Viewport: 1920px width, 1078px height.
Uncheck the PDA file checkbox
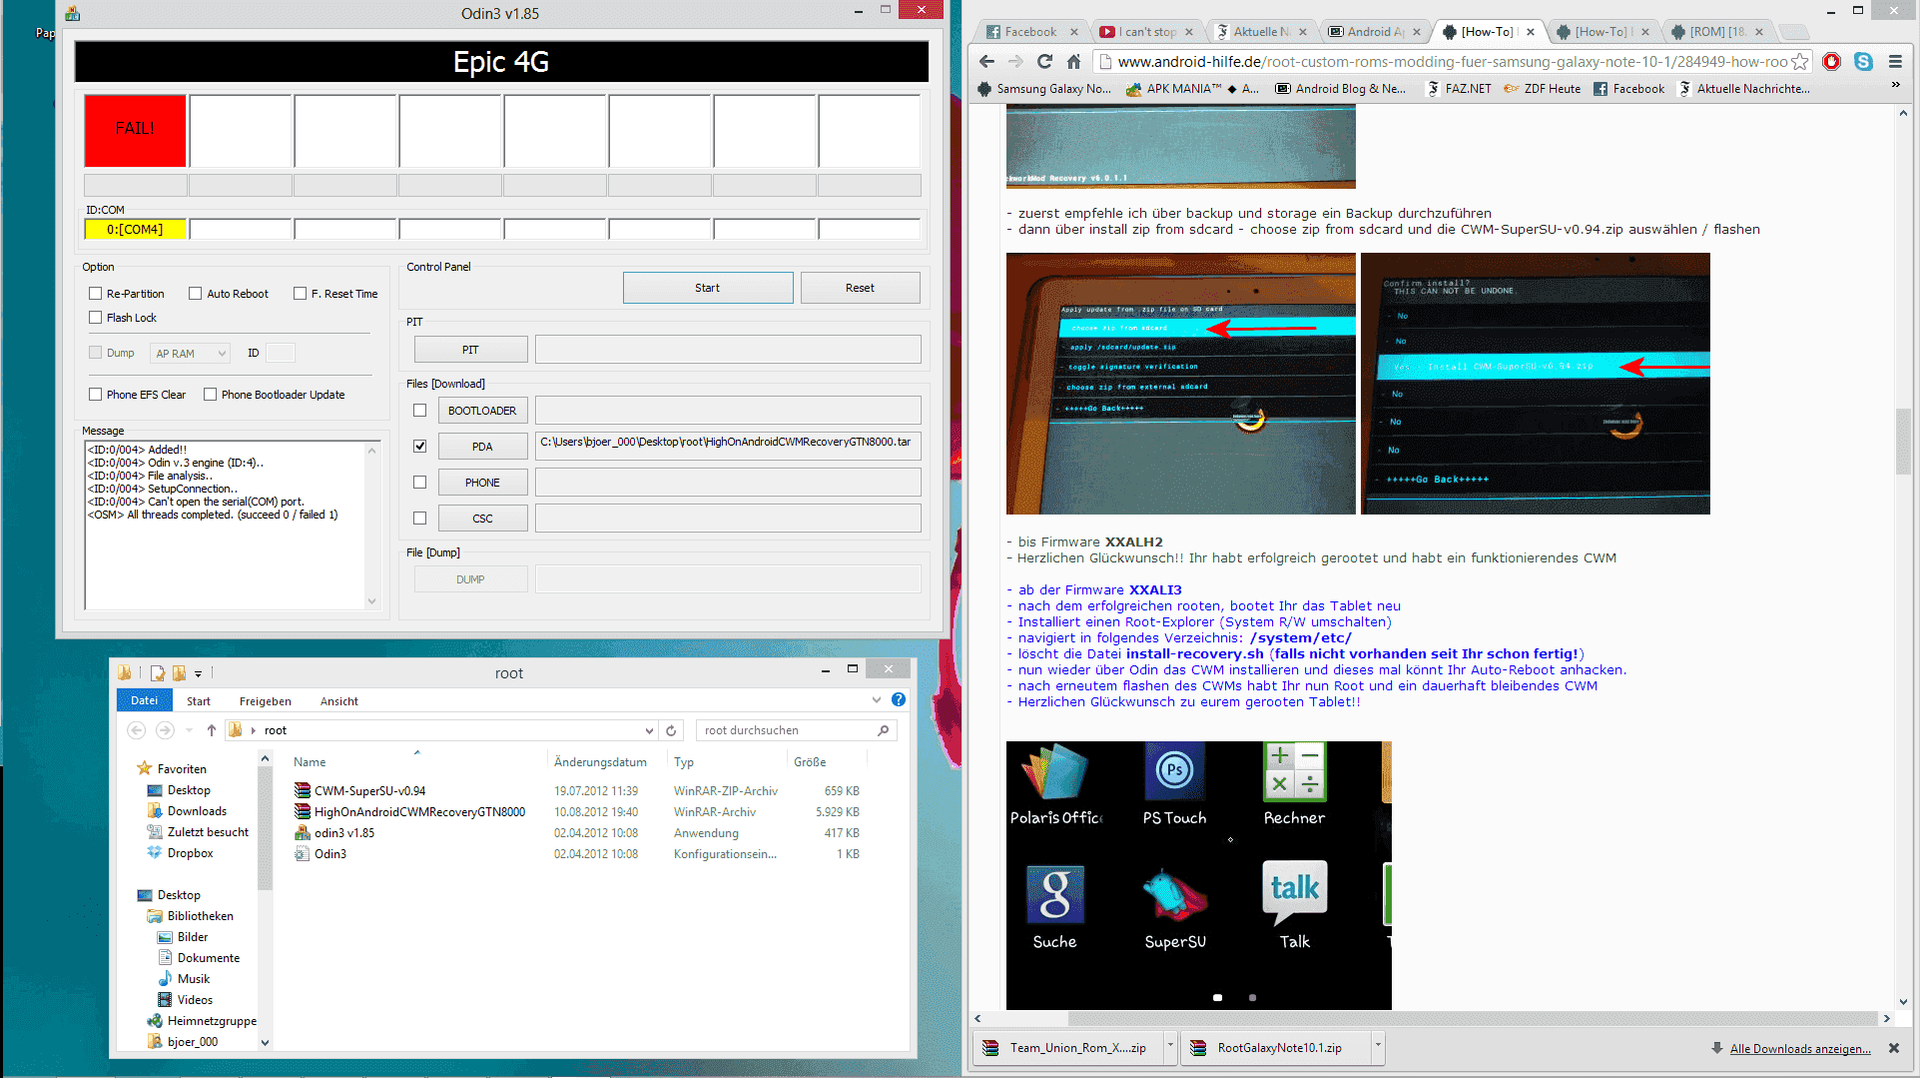[x=420, y=447]
